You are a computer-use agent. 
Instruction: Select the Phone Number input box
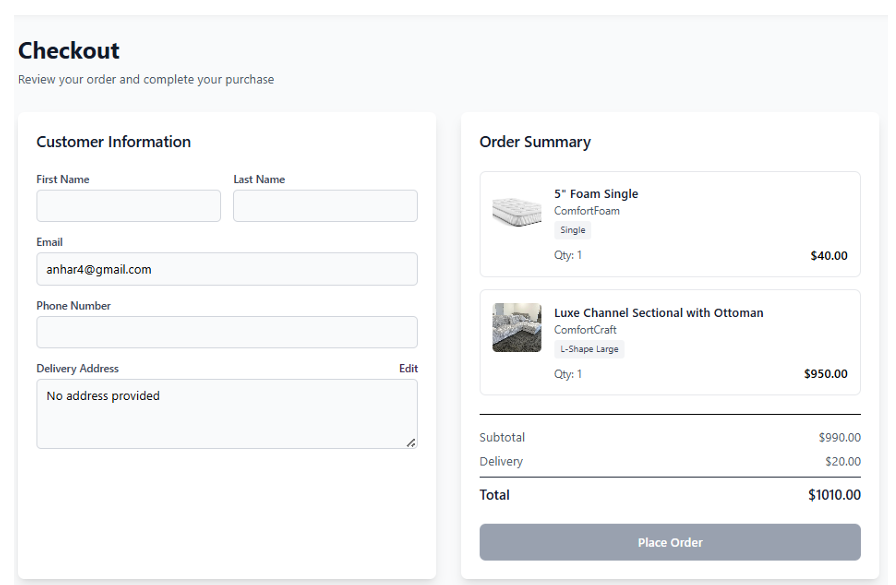[x=227, y=332]
